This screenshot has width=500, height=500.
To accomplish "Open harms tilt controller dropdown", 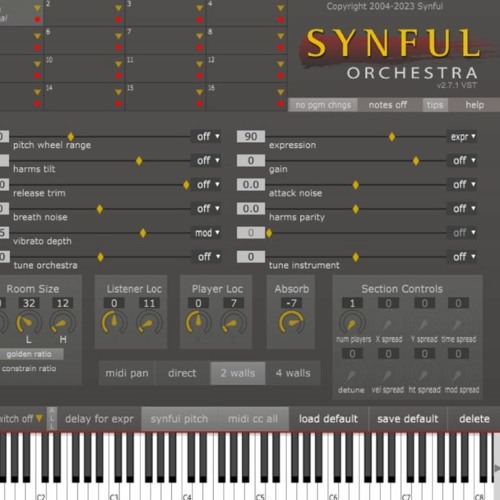I will pyautogui.click(x=206, y=160).
